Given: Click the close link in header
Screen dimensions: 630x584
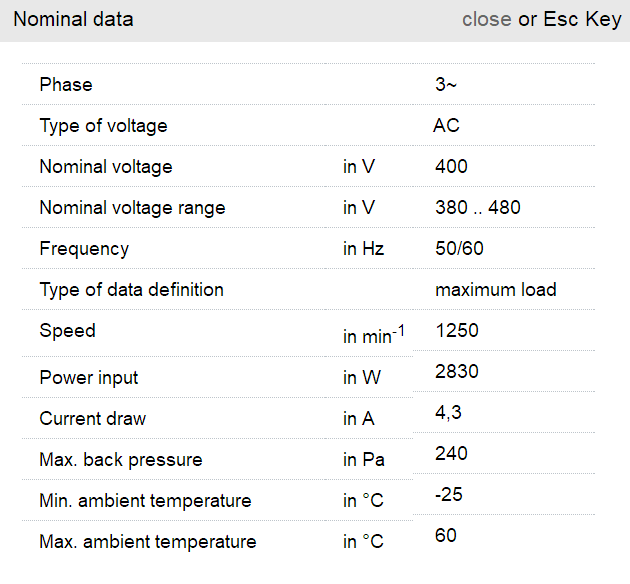Looking at the screenshot, I should coord(486,20).
